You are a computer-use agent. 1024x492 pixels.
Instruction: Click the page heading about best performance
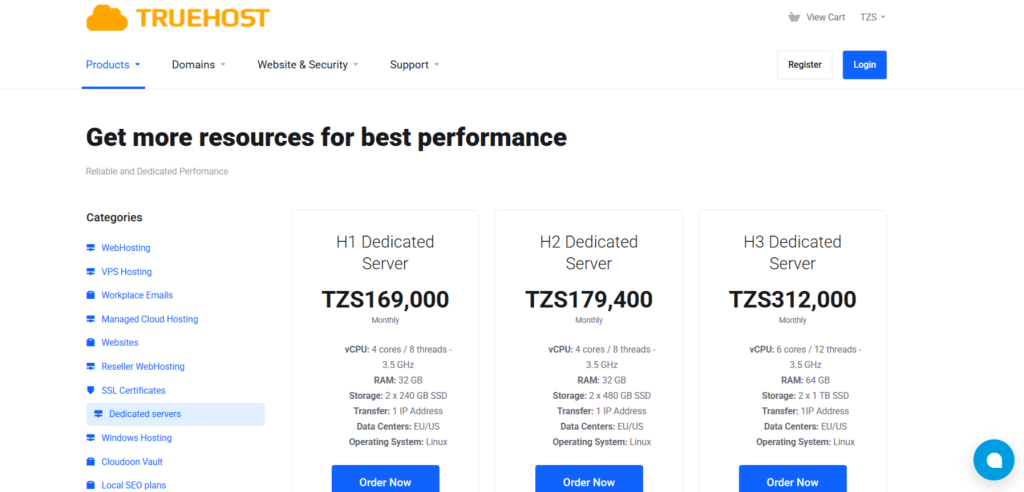pos(327,137)
